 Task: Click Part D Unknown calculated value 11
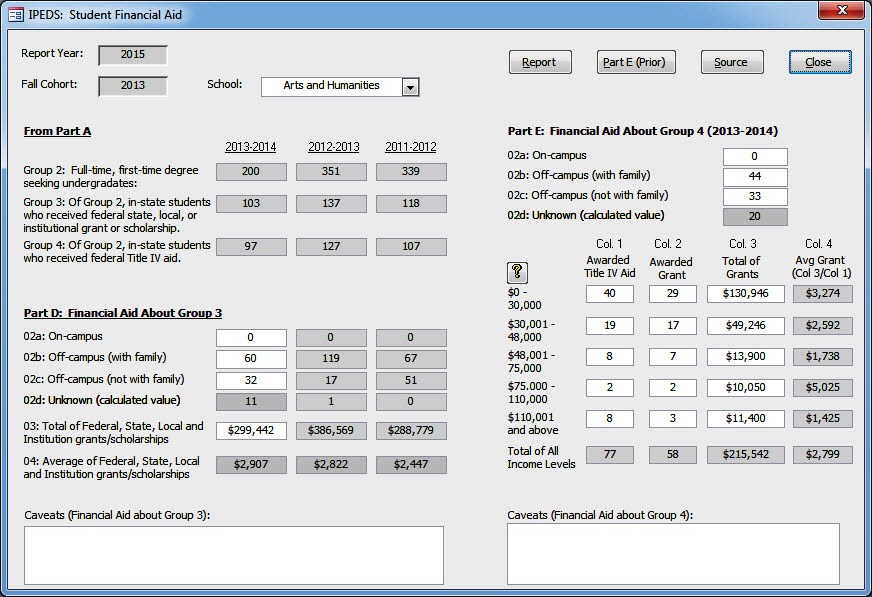251,402
